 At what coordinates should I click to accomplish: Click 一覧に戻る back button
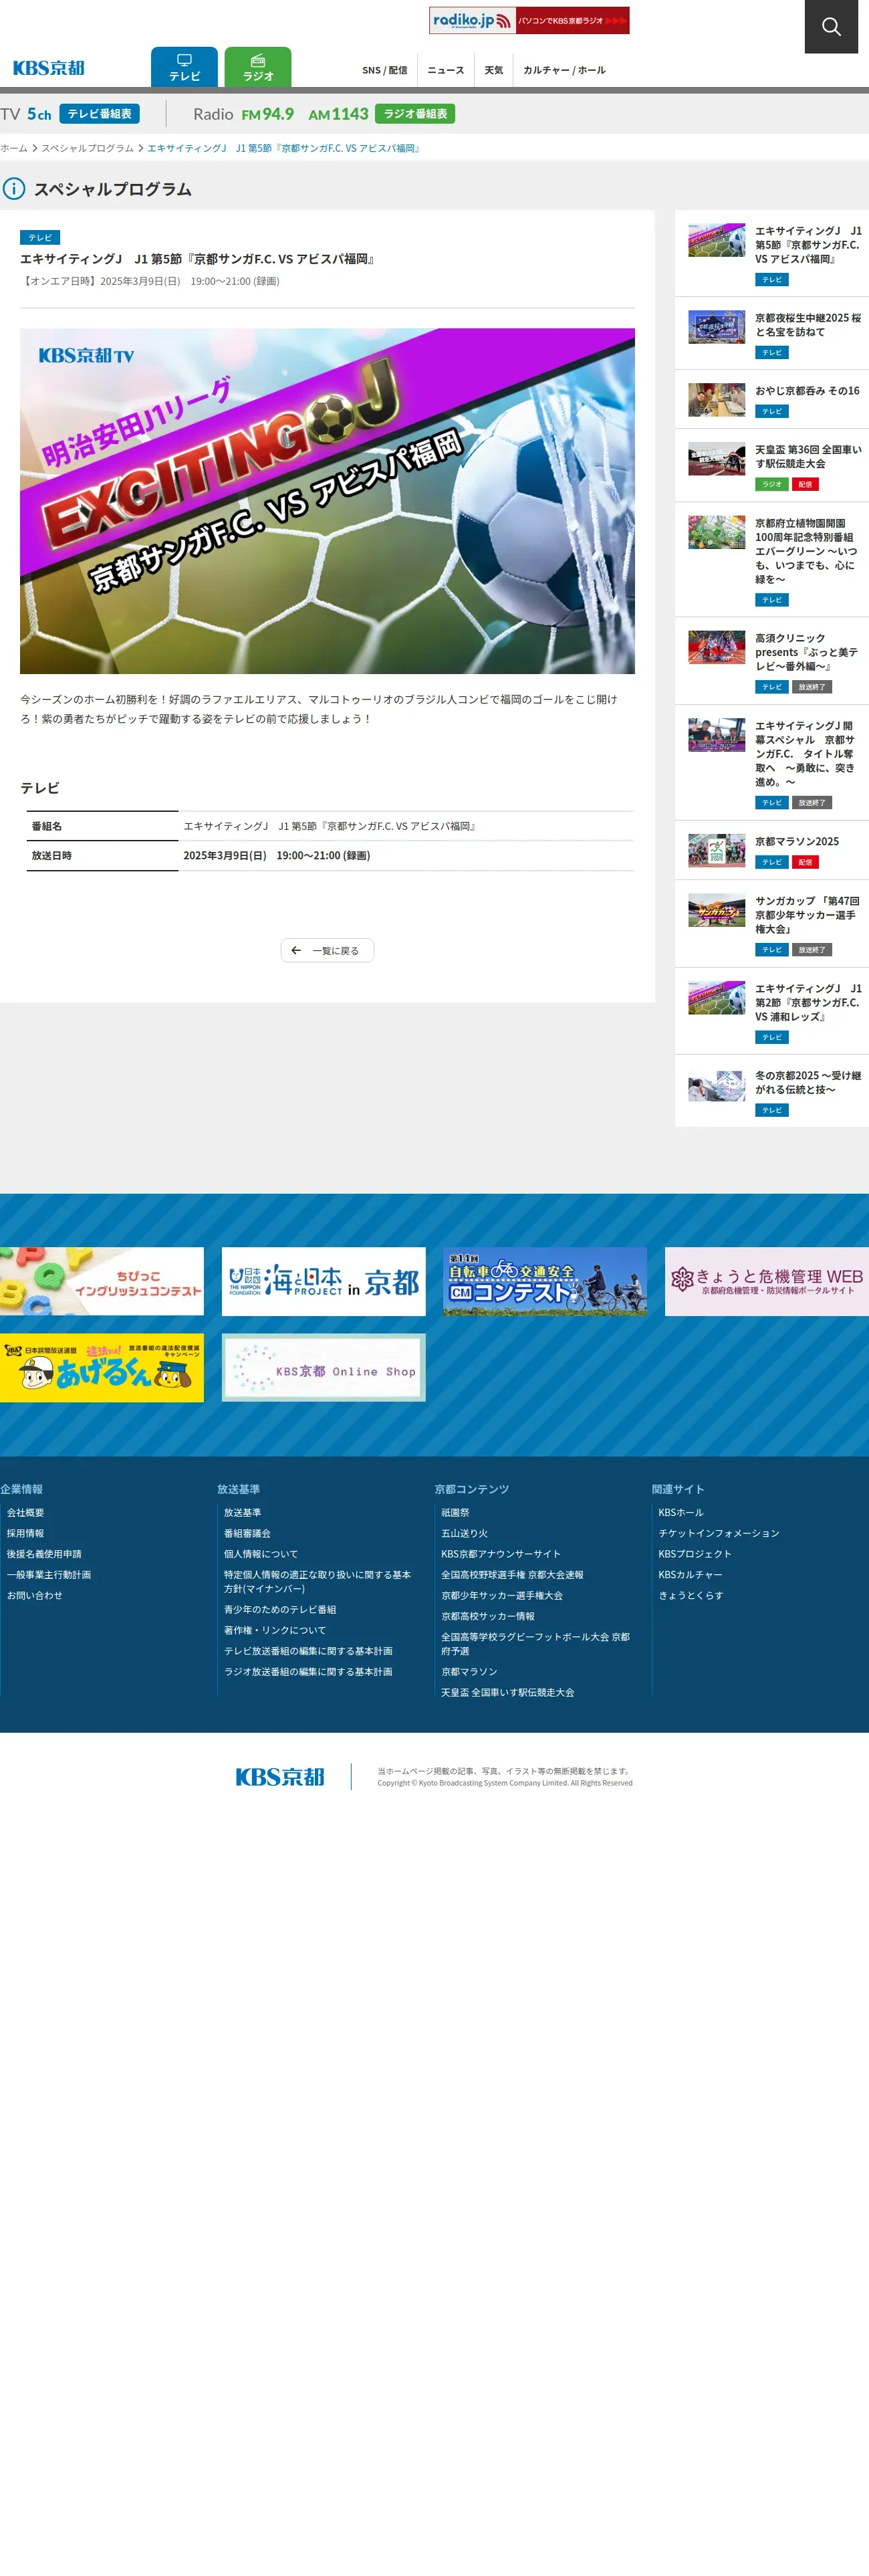(327, 950)
